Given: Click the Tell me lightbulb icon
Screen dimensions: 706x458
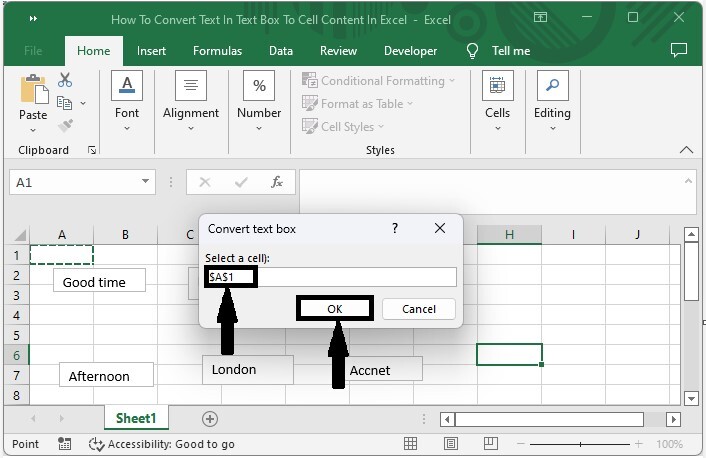Looking at the screenshot, I should point(472,51).
